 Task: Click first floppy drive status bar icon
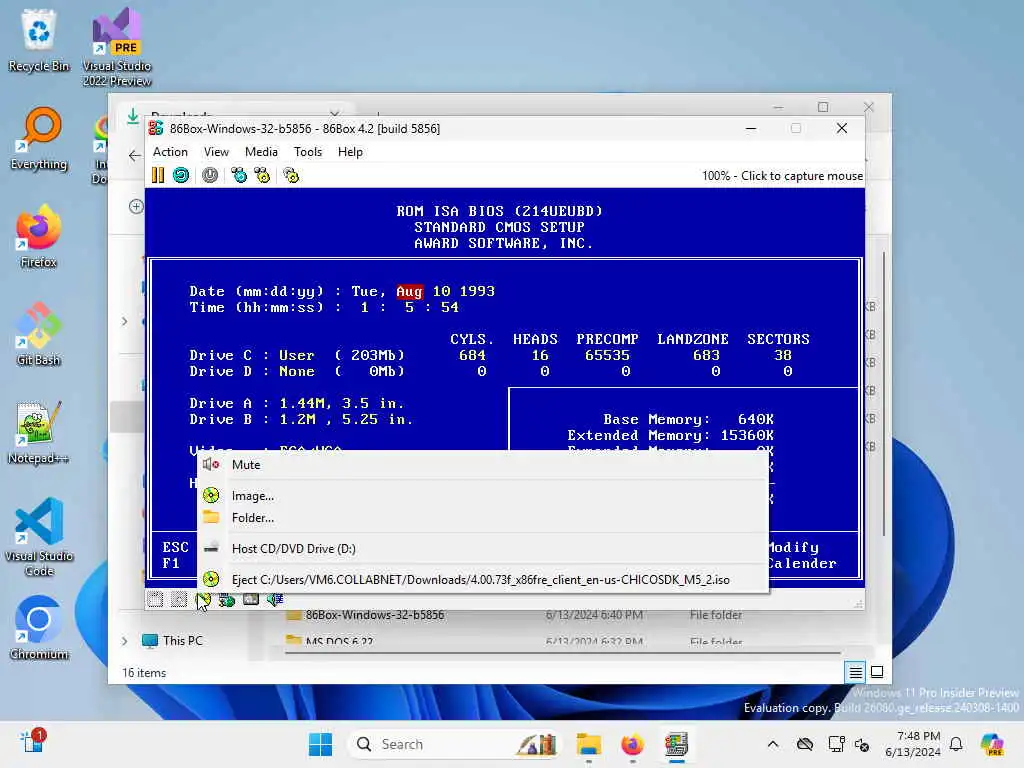(155, 600)
